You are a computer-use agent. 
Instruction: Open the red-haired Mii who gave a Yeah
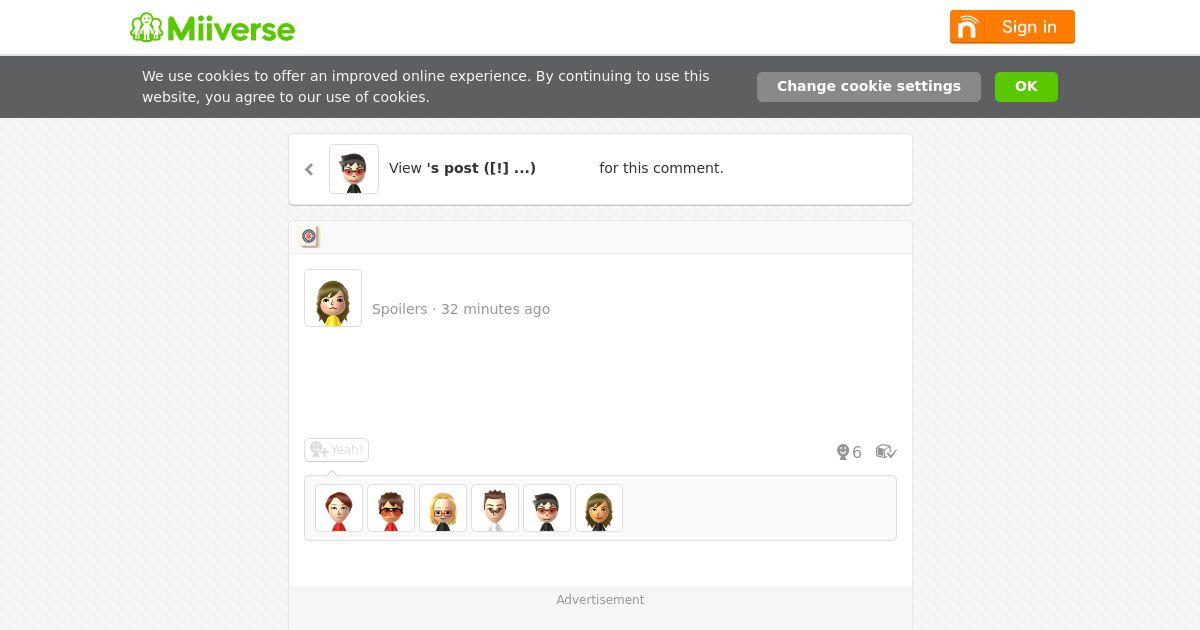[x=339, y=508]
